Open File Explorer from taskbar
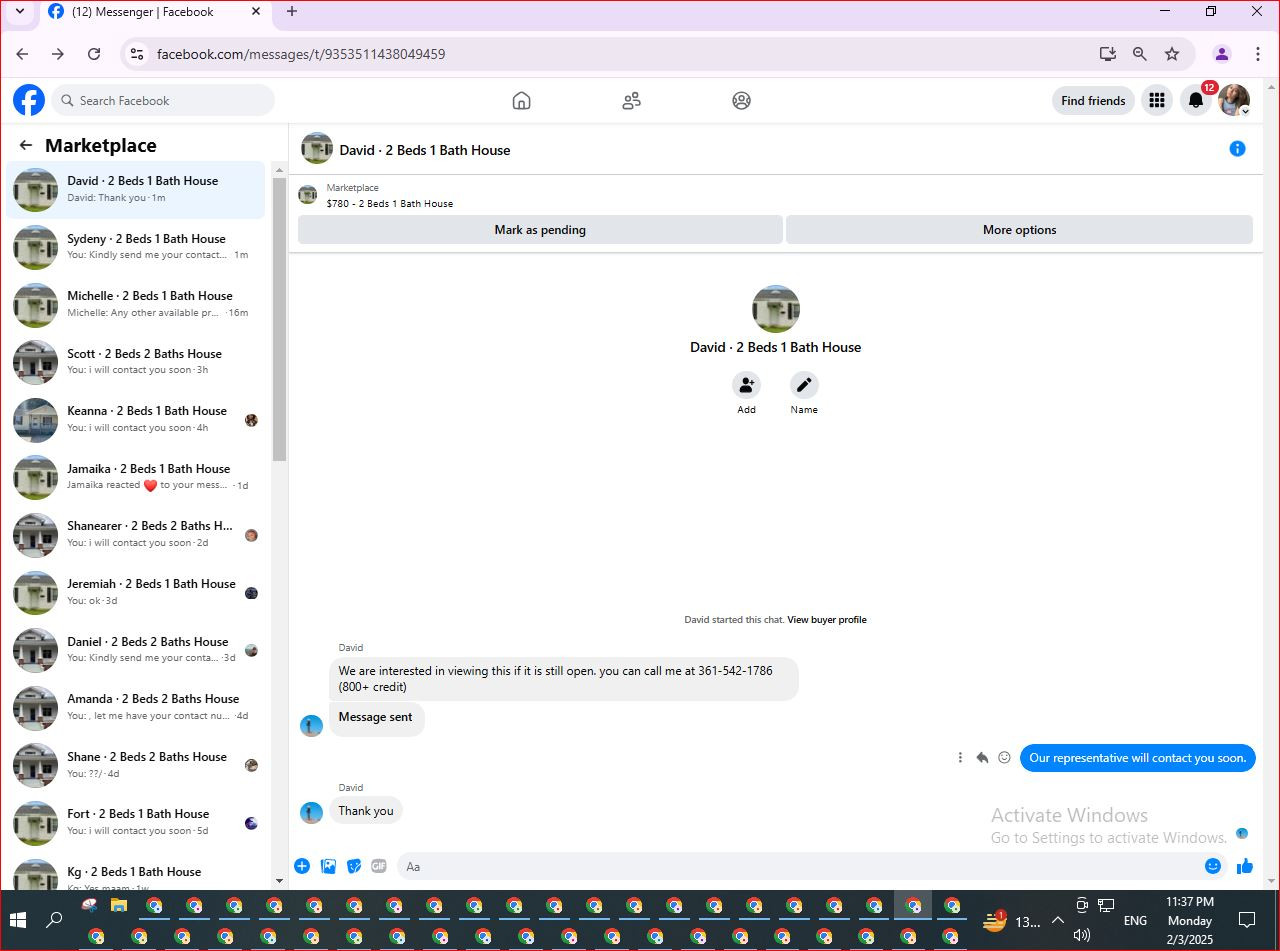 tap(119, 906)
